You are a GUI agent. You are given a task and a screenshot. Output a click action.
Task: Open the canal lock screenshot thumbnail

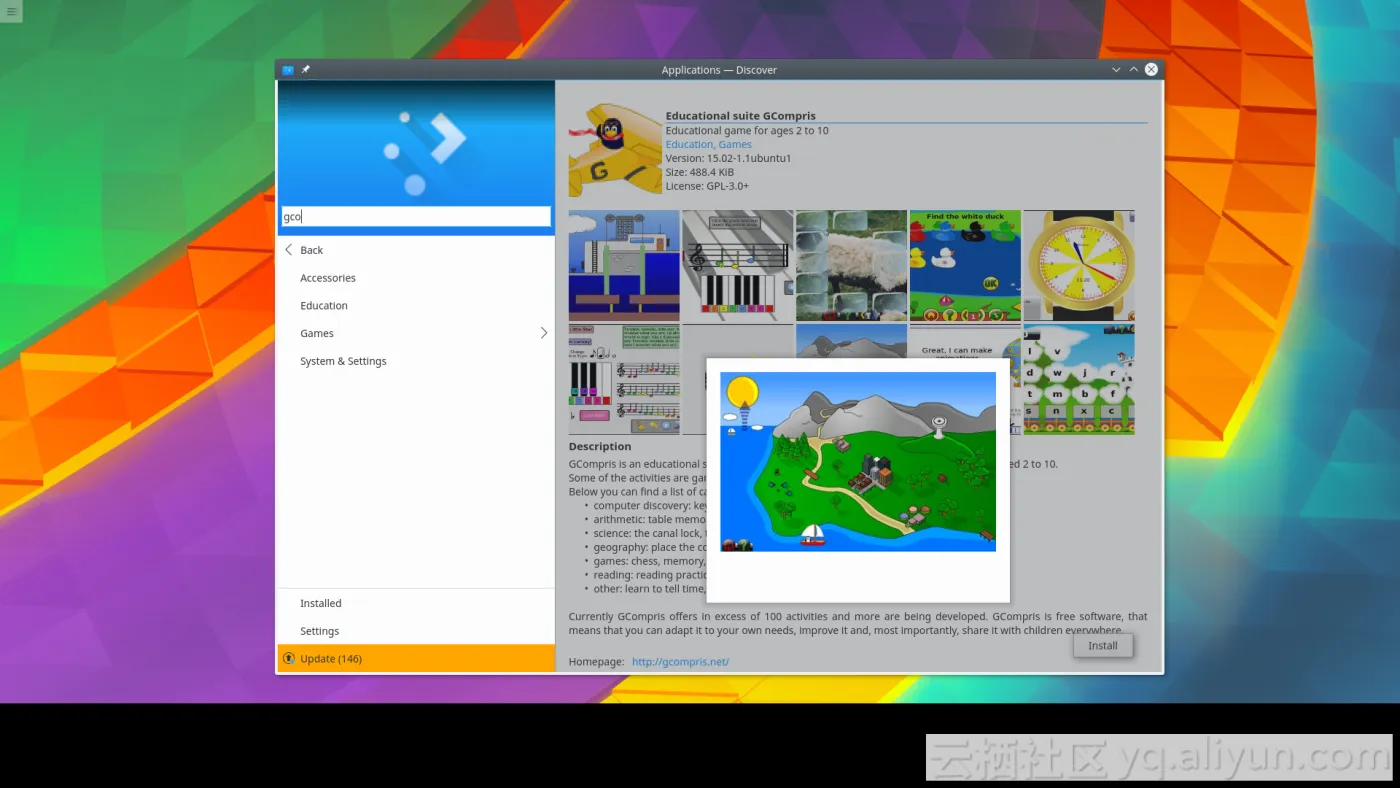click(624, 266)
